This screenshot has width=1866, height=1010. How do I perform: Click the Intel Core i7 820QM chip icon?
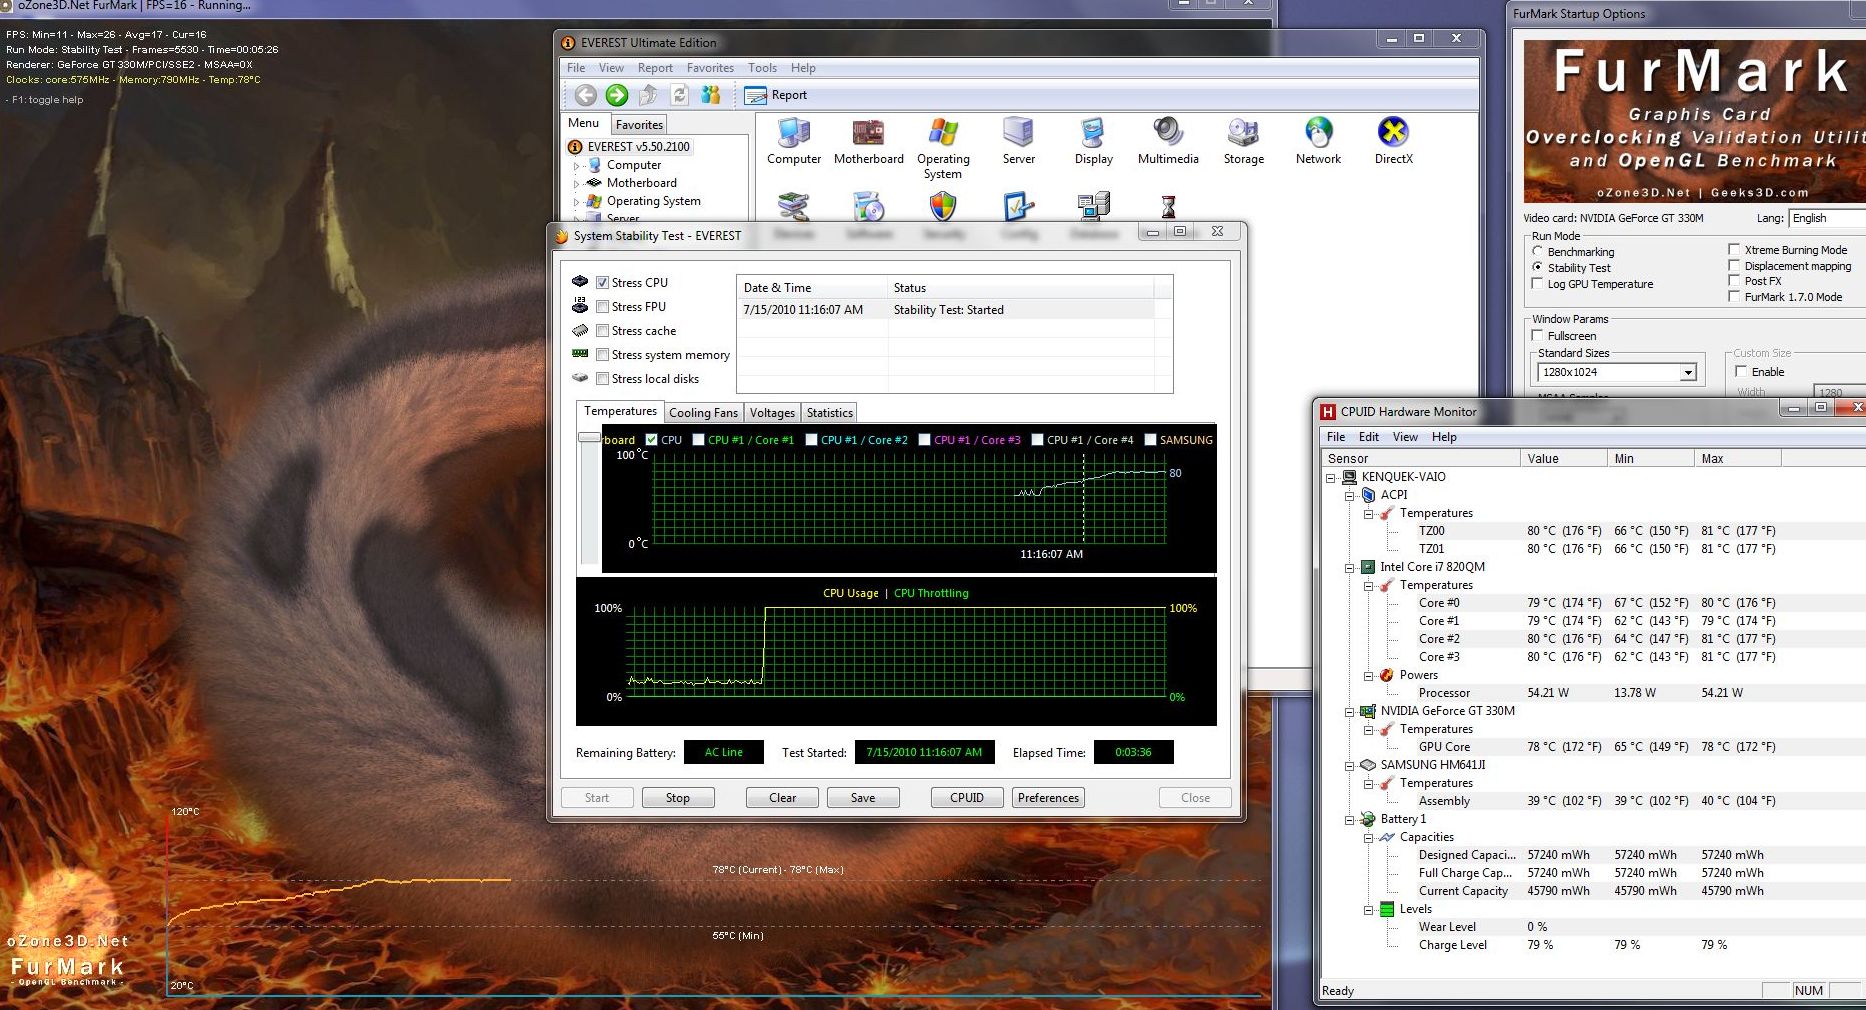tap(1368, 567)
